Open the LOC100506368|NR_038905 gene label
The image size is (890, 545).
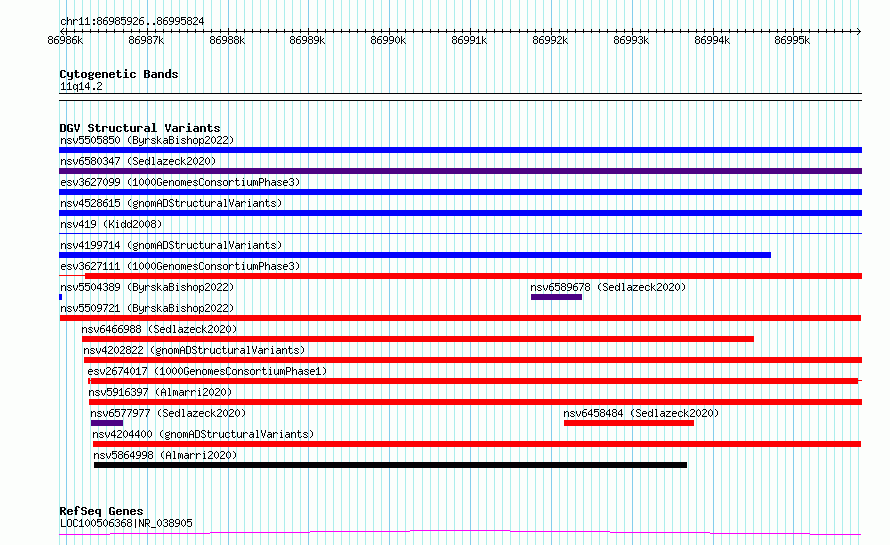(126, 523)
